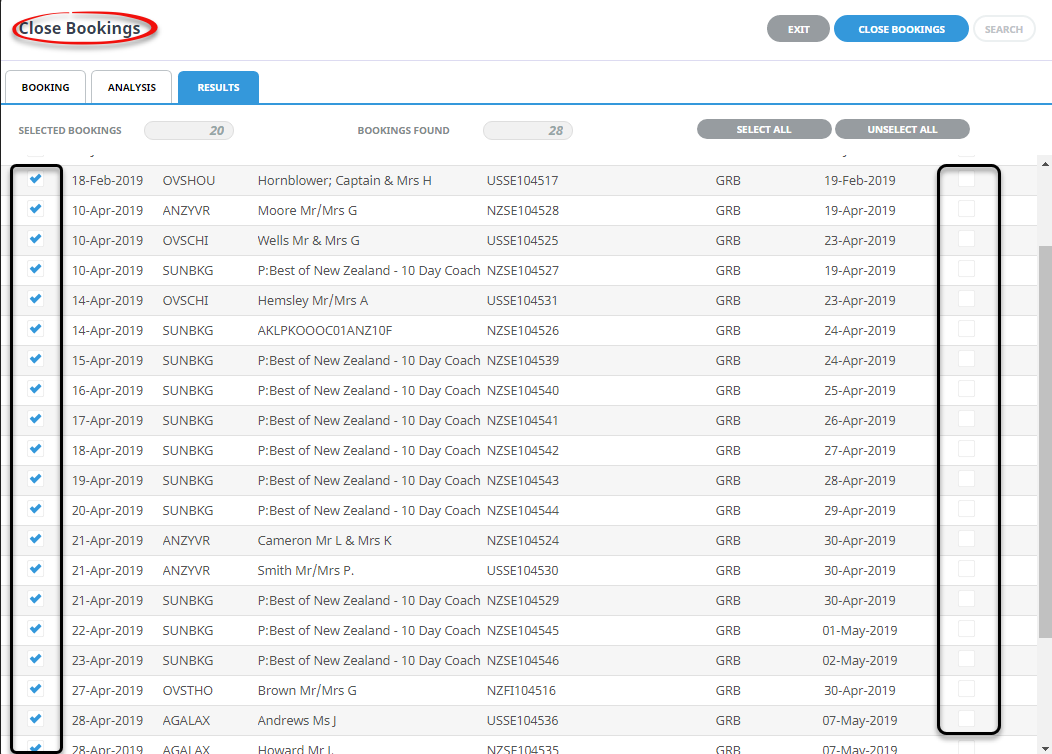Uncheck the Hornblower booking USSE104517 checkbox
The height and width of the screenshot is (754, 1052).
click(36, 179)
